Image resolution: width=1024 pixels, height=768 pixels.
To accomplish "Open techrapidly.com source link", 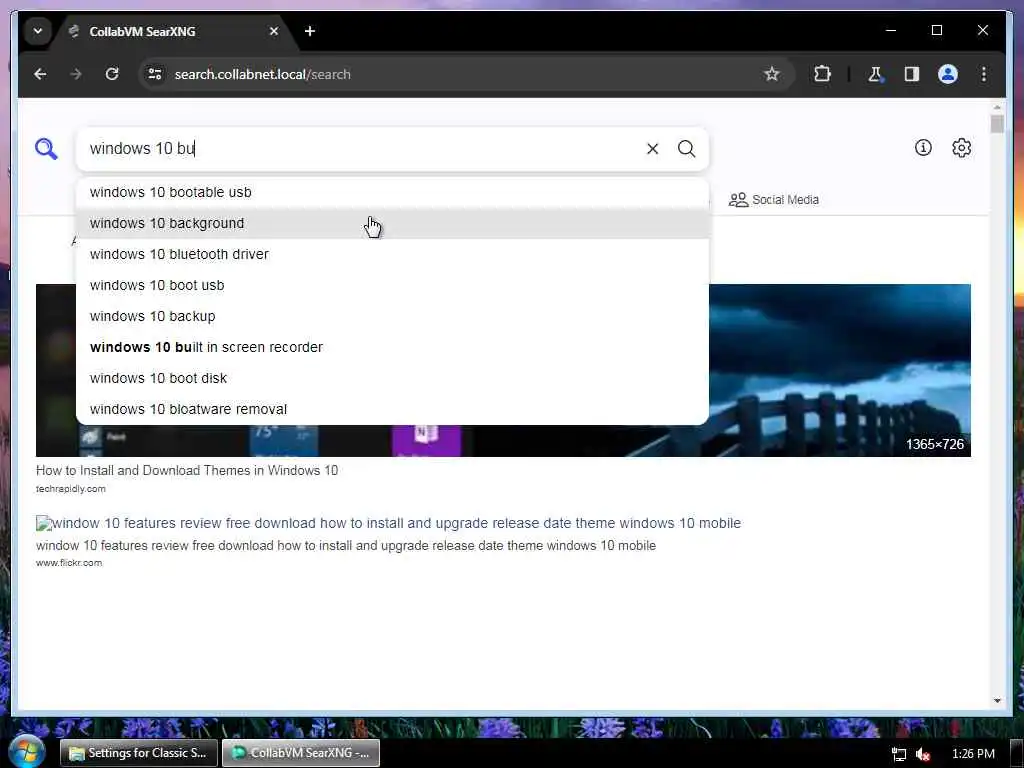I will click(x=71, y=488).
